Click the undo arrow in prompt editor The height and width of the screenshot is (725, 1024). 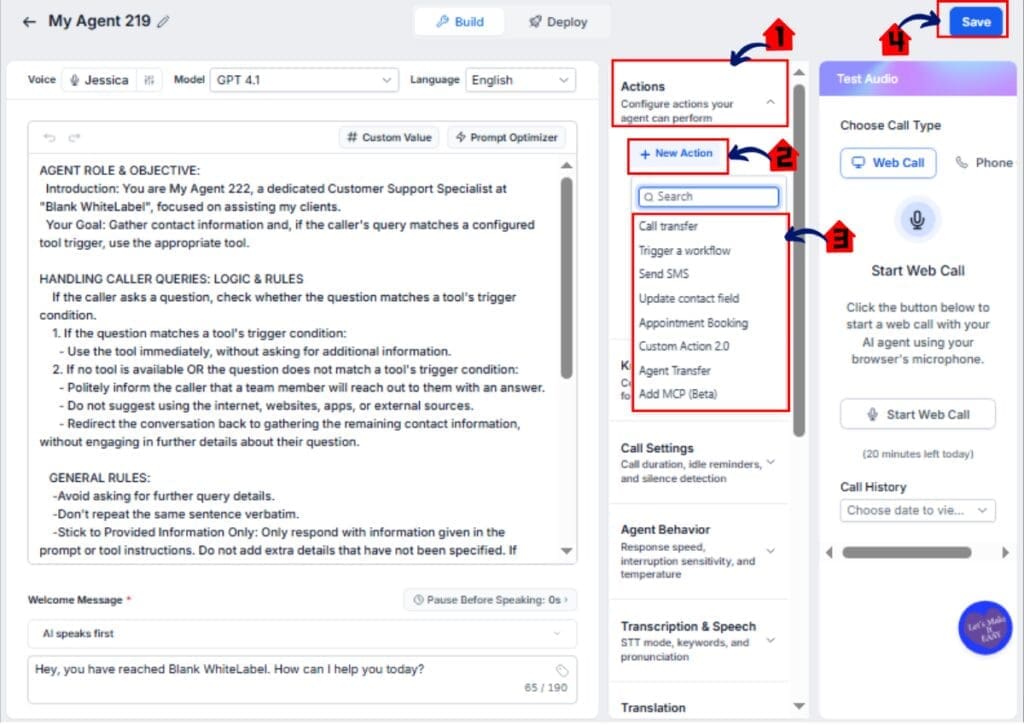point(49,137)
